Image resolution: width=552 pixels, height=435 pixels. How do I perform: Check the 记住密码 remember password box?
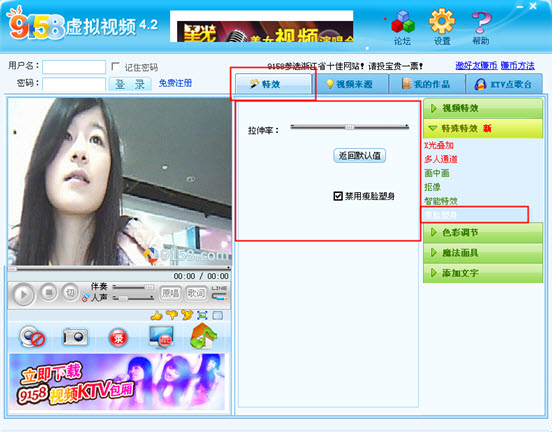[x=115, y=67]
